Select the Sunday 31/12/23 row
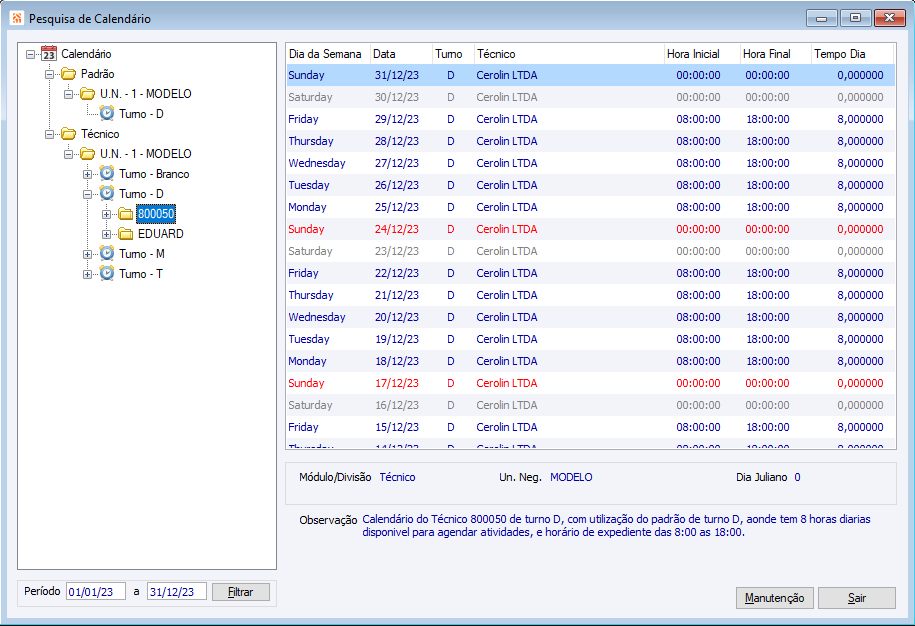This screenshot has width=915, height=626. click(x=591, y=75)
